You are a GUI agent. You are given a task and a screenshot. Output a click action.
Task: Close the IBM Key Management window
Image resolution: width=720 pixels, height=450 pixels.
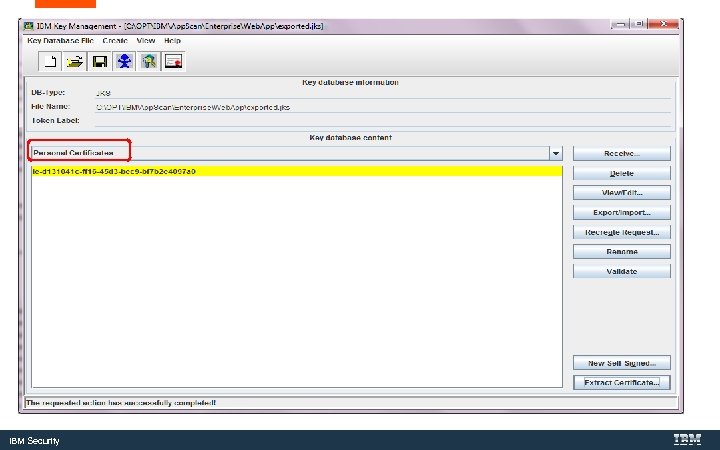point(663,24)
